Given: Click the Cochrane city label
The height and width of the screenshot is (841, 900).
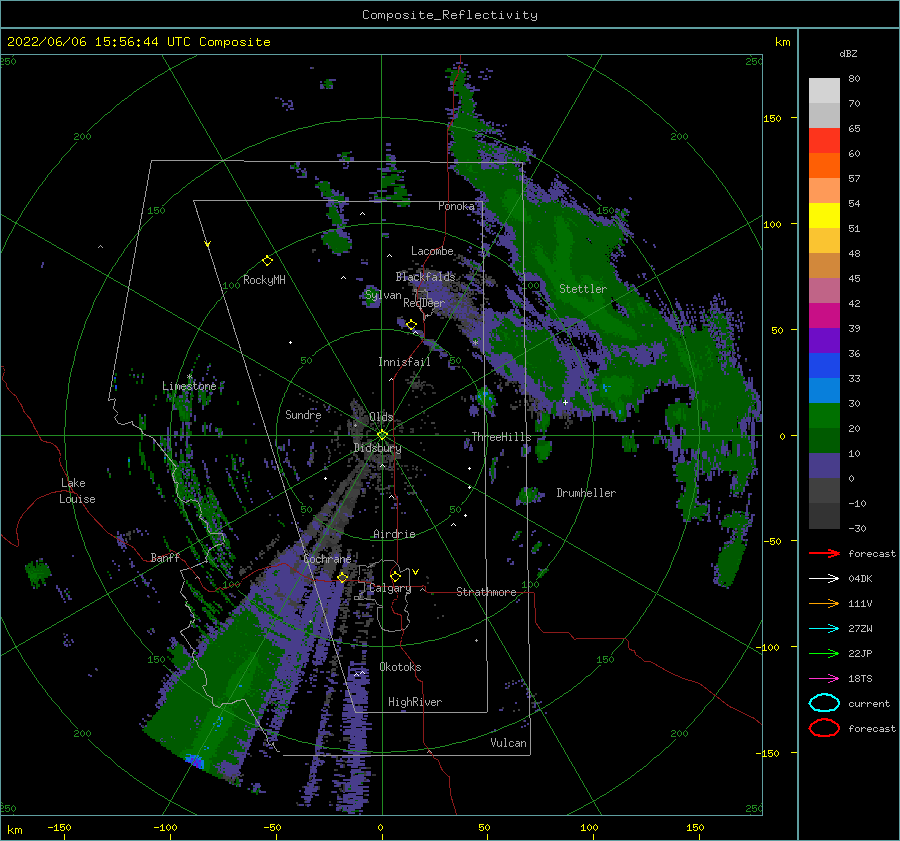Looking at the screenshot, I should tap(327, 559).
